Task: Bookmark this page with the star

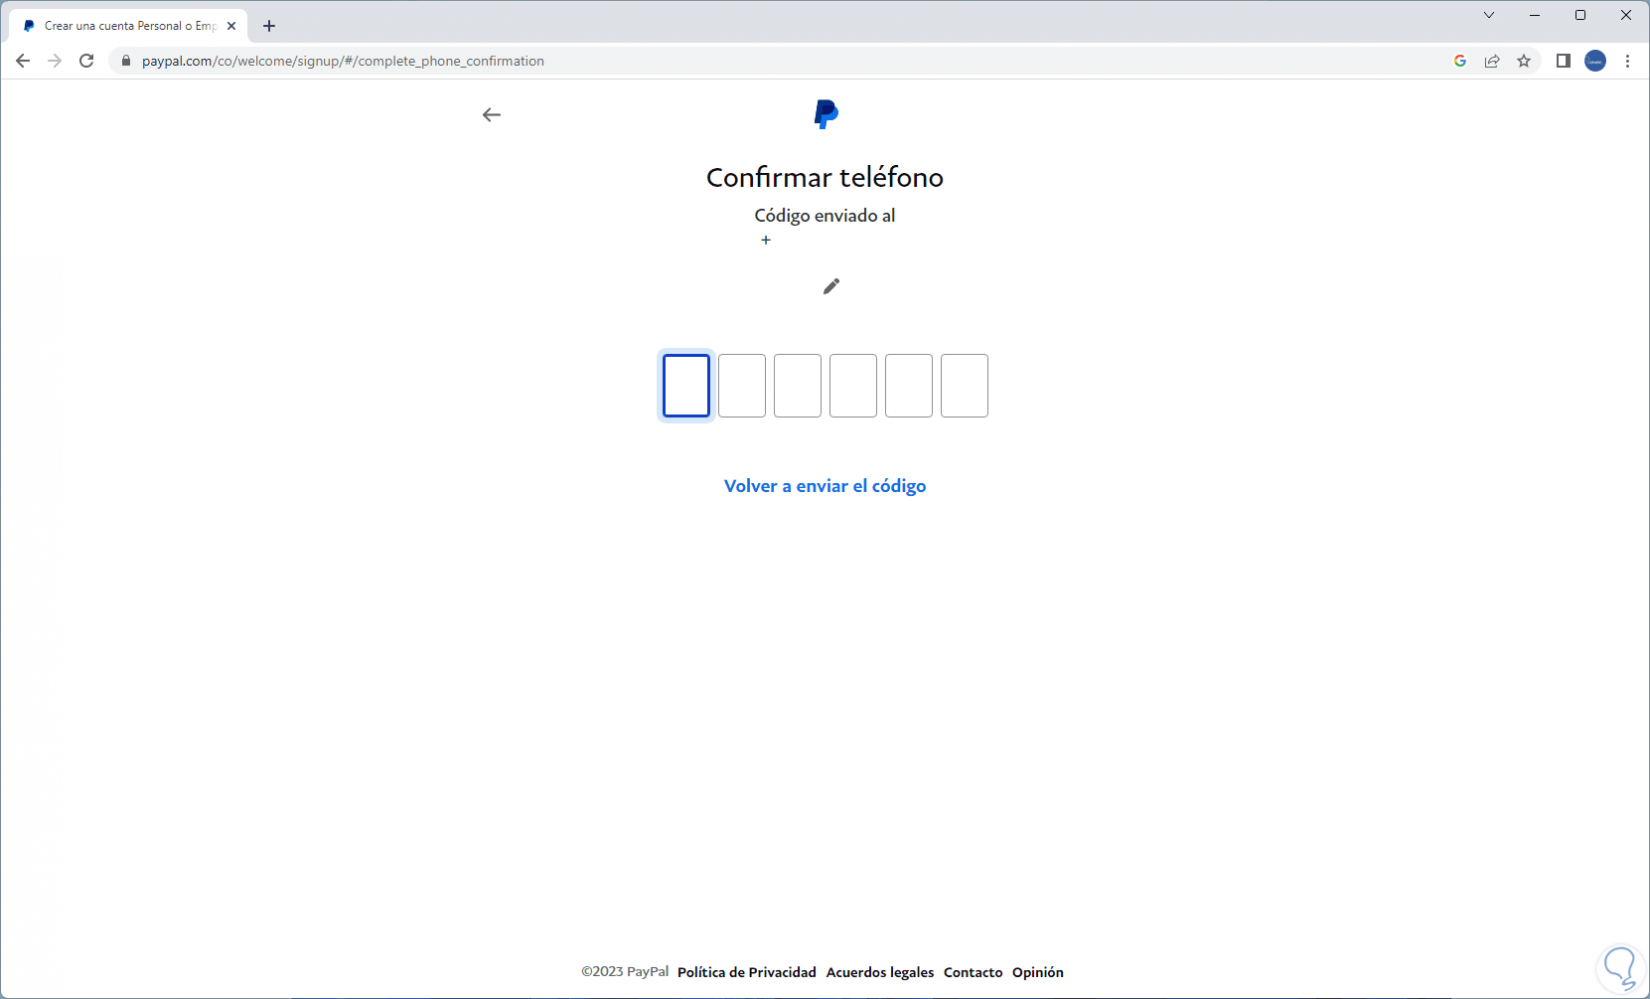Action: (1524, 61)
